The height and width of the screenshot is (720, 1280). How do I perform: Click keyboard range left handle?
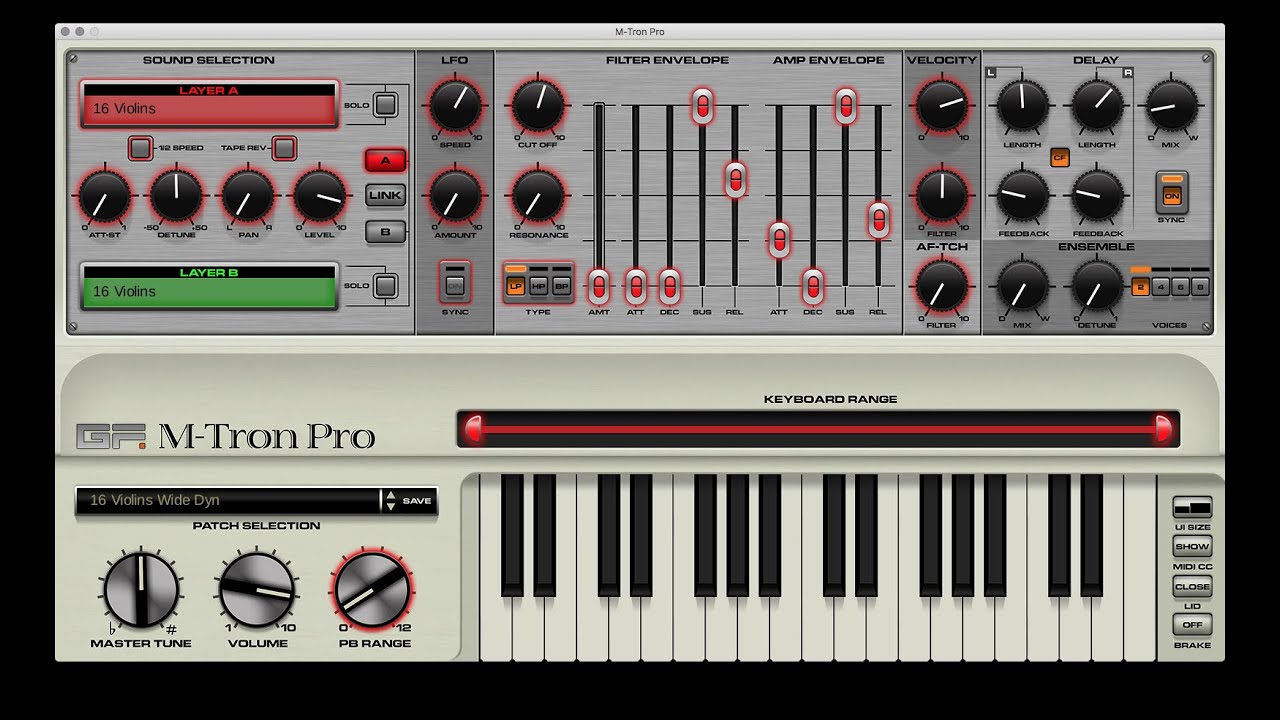pos(474,429)
